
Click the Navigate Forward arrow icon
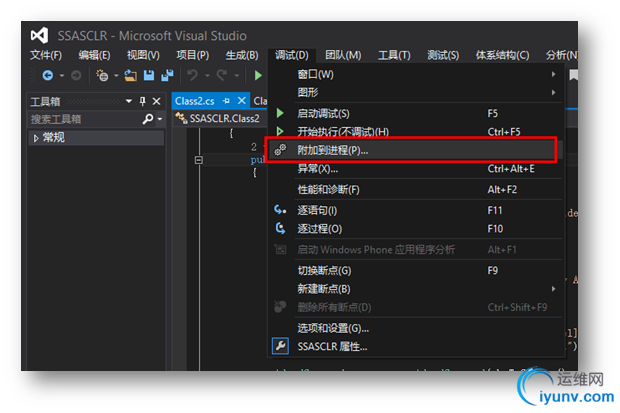[76, 75]
